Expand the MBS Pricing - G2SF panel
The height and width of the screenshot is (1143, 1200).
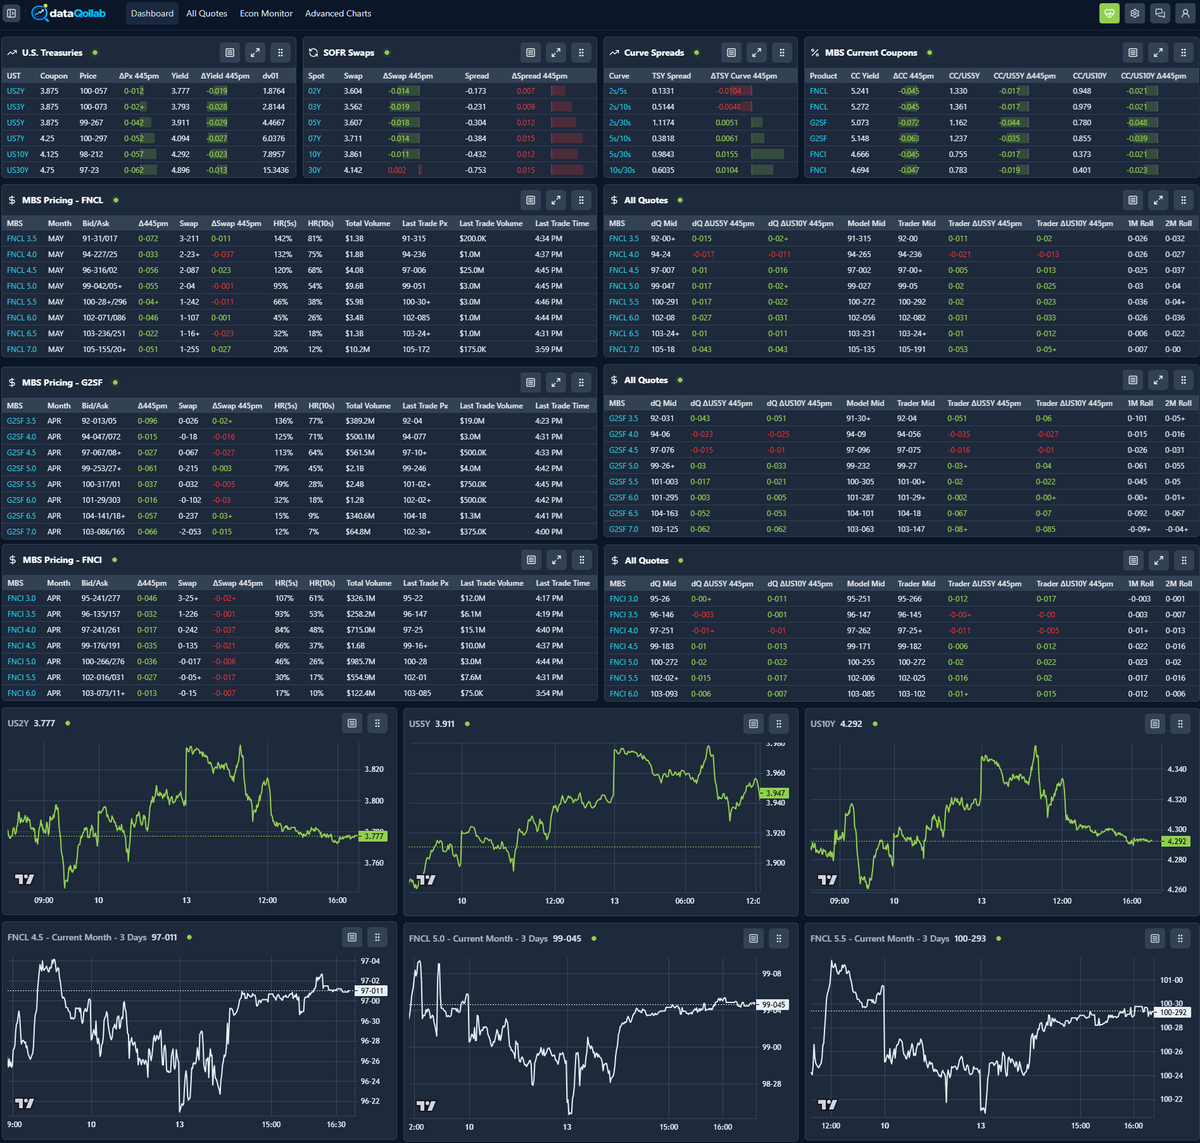coord(556,382)
